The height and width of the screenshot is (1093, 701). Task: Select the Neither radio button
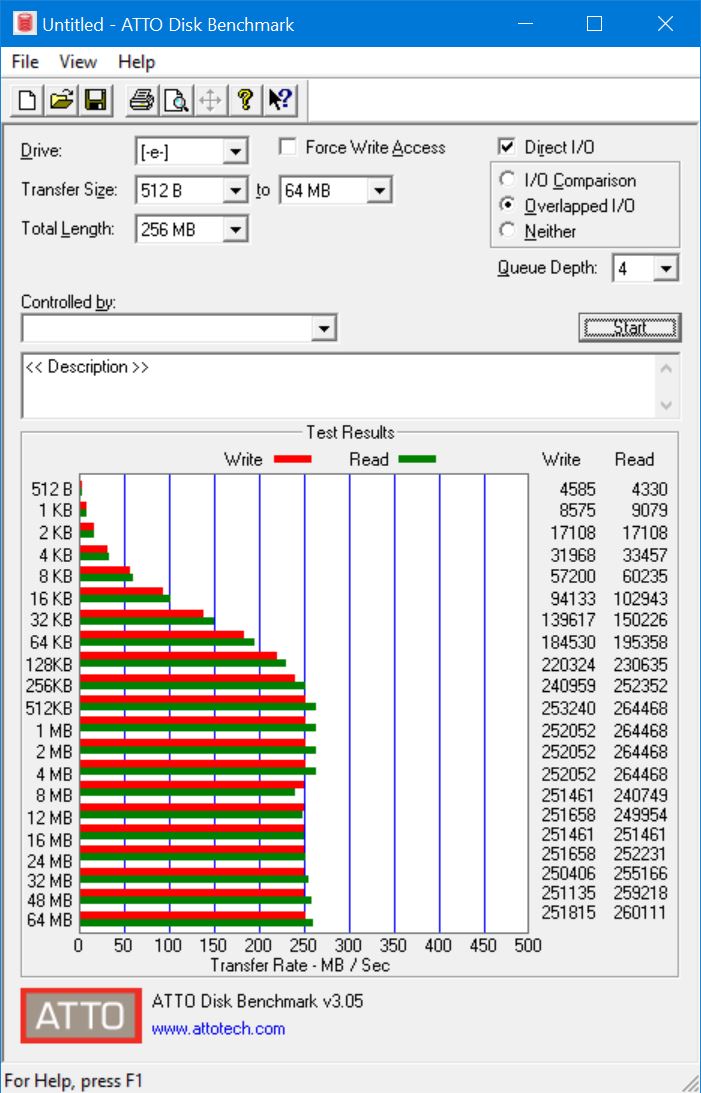tap(507, 230)
